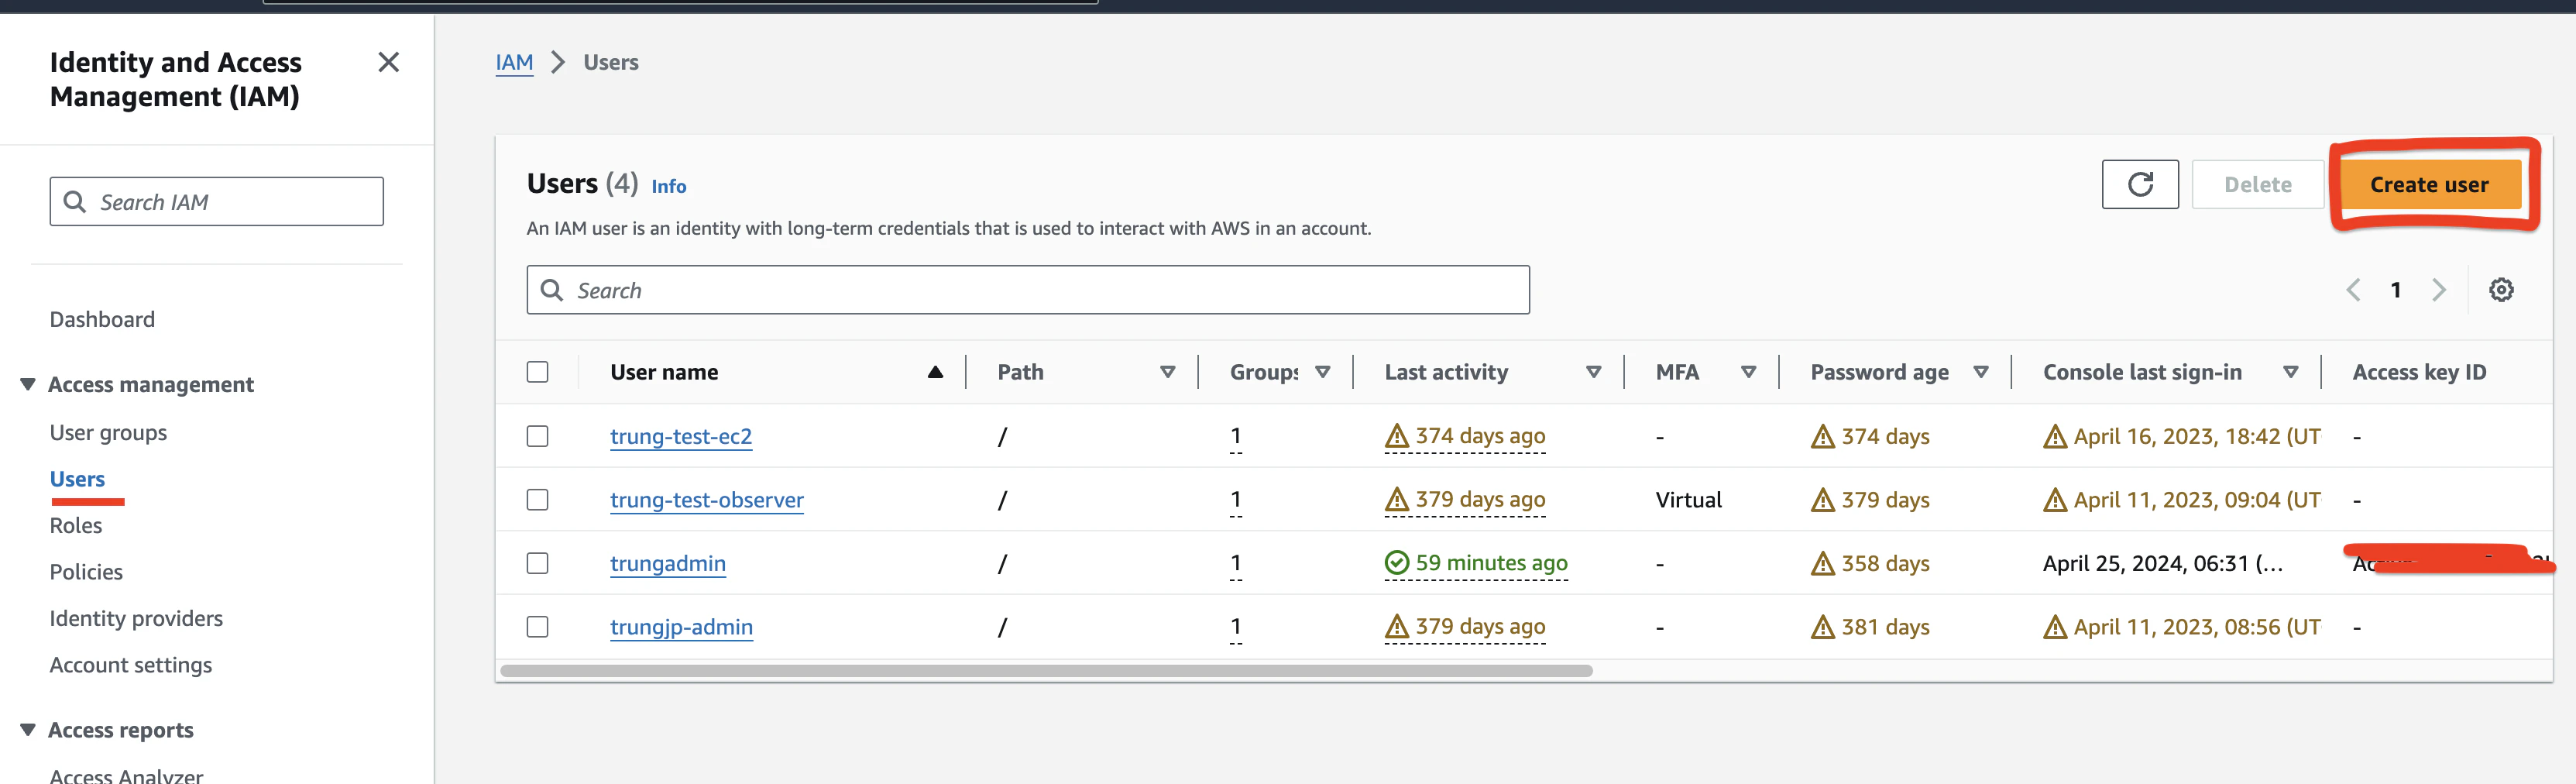Open Account settings in sidebar

[x=131, y=665]
